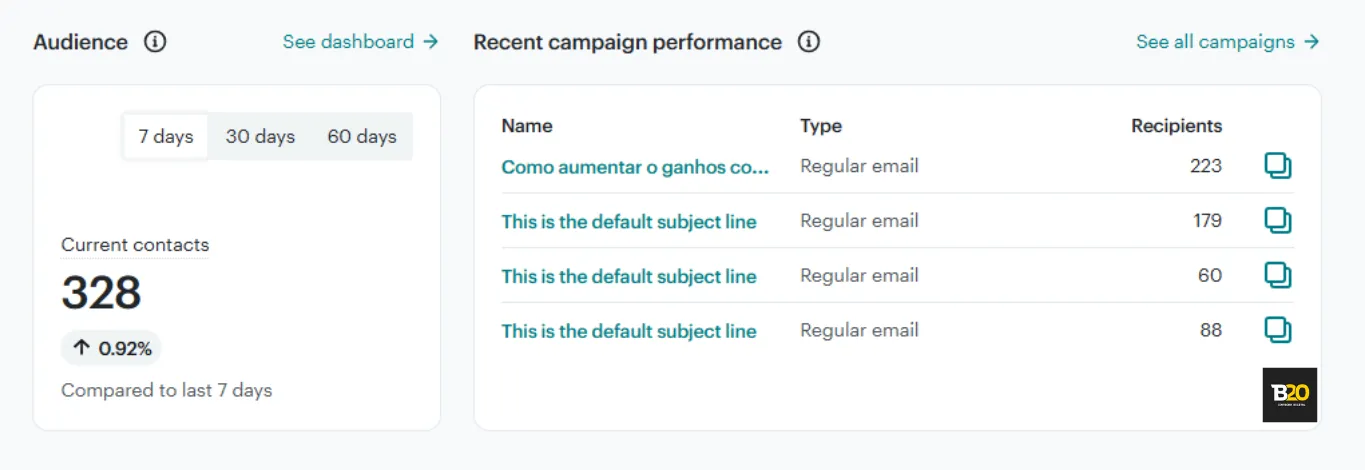Open the See all campaigns link

[x=1228, y=42]
